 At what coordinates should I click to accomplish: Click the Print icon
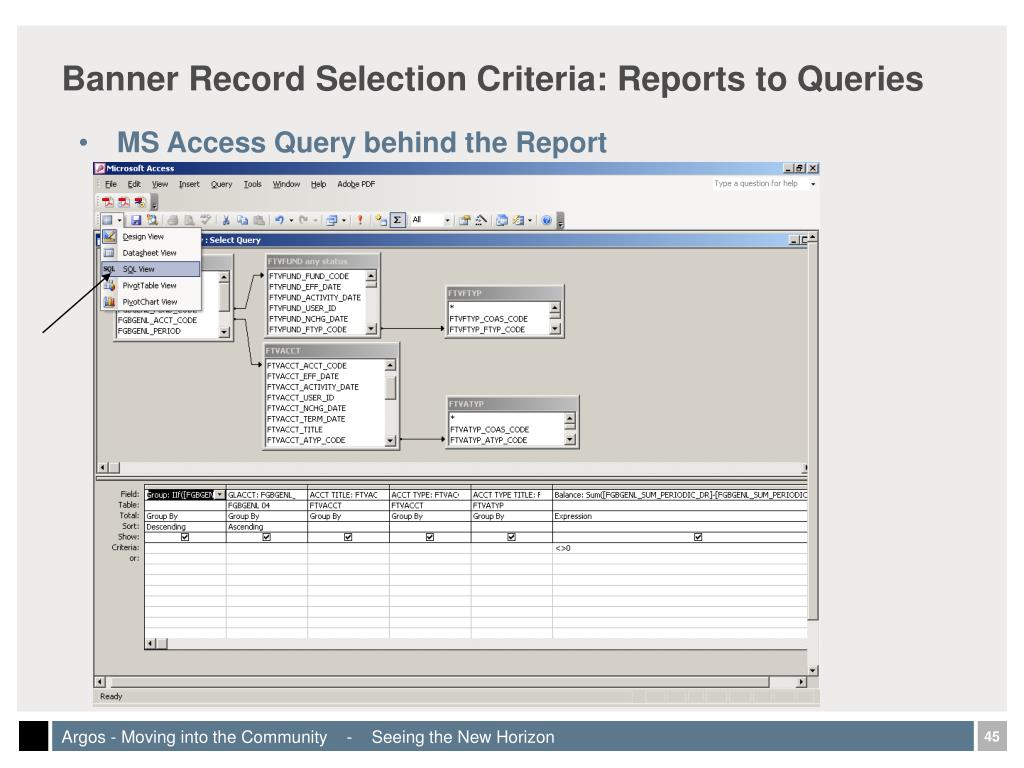coord(172,220)
